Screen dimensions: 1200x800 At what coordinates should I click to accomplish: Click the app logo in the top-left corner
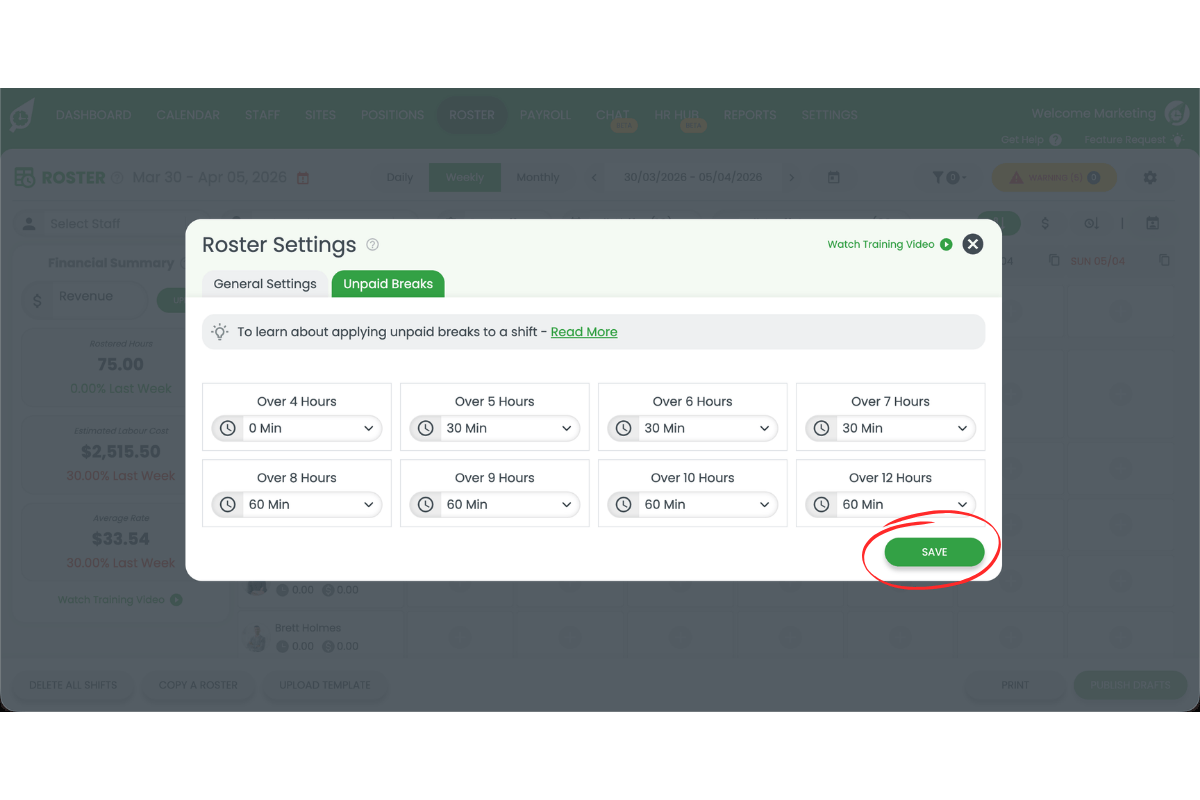pos(21,114)
